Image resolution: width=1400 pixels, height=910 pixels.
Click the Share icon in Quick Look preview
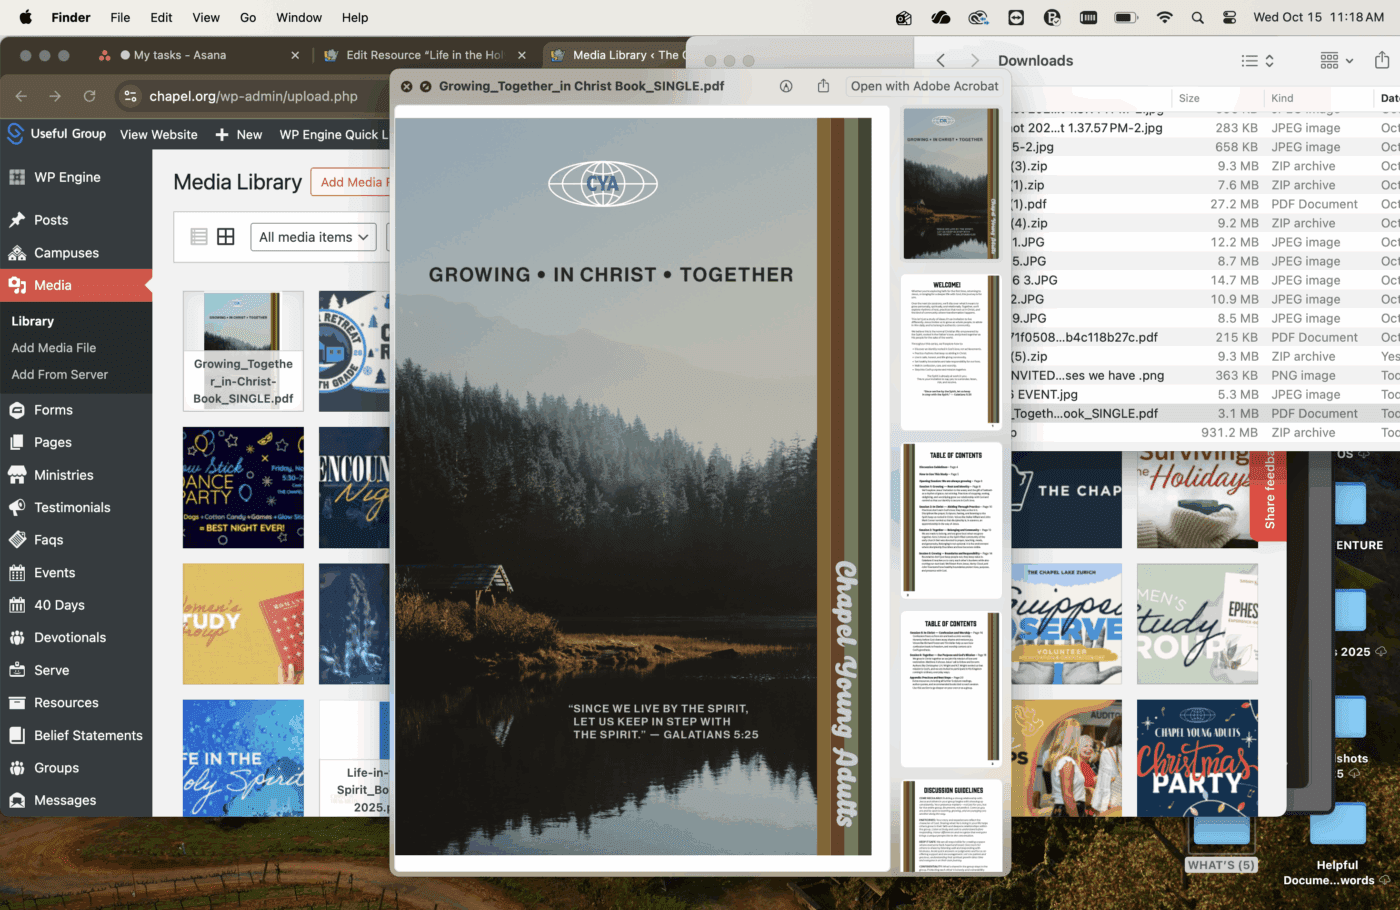click(x=823, y=86)
